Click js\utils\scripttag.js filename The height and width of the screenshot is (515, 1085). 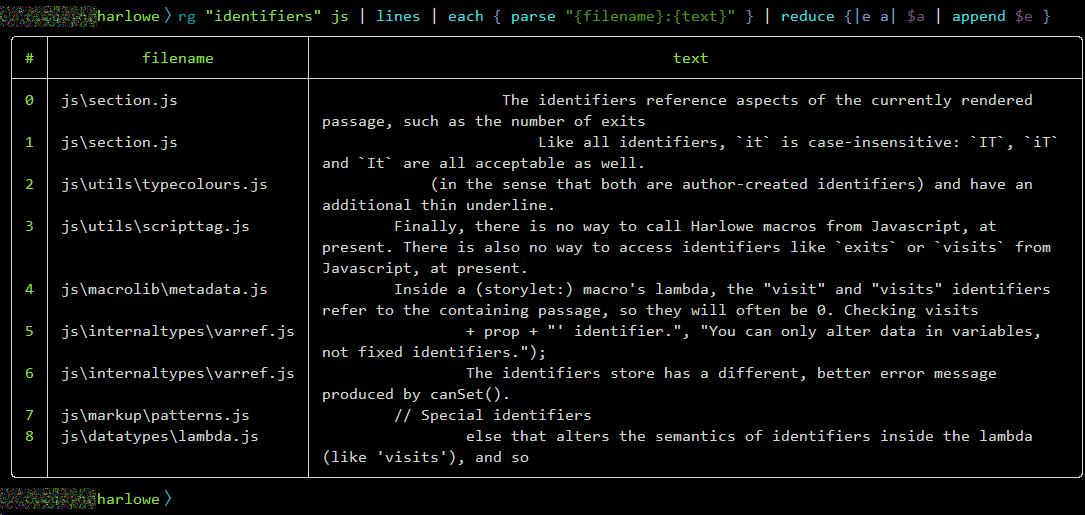(155, 226)
